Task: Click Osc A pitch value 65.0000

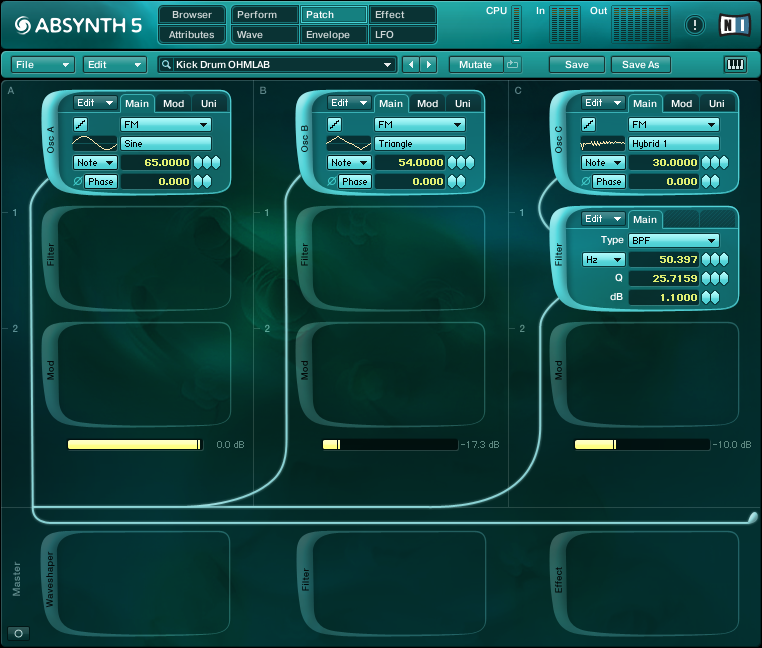Action: coord(156,162)
